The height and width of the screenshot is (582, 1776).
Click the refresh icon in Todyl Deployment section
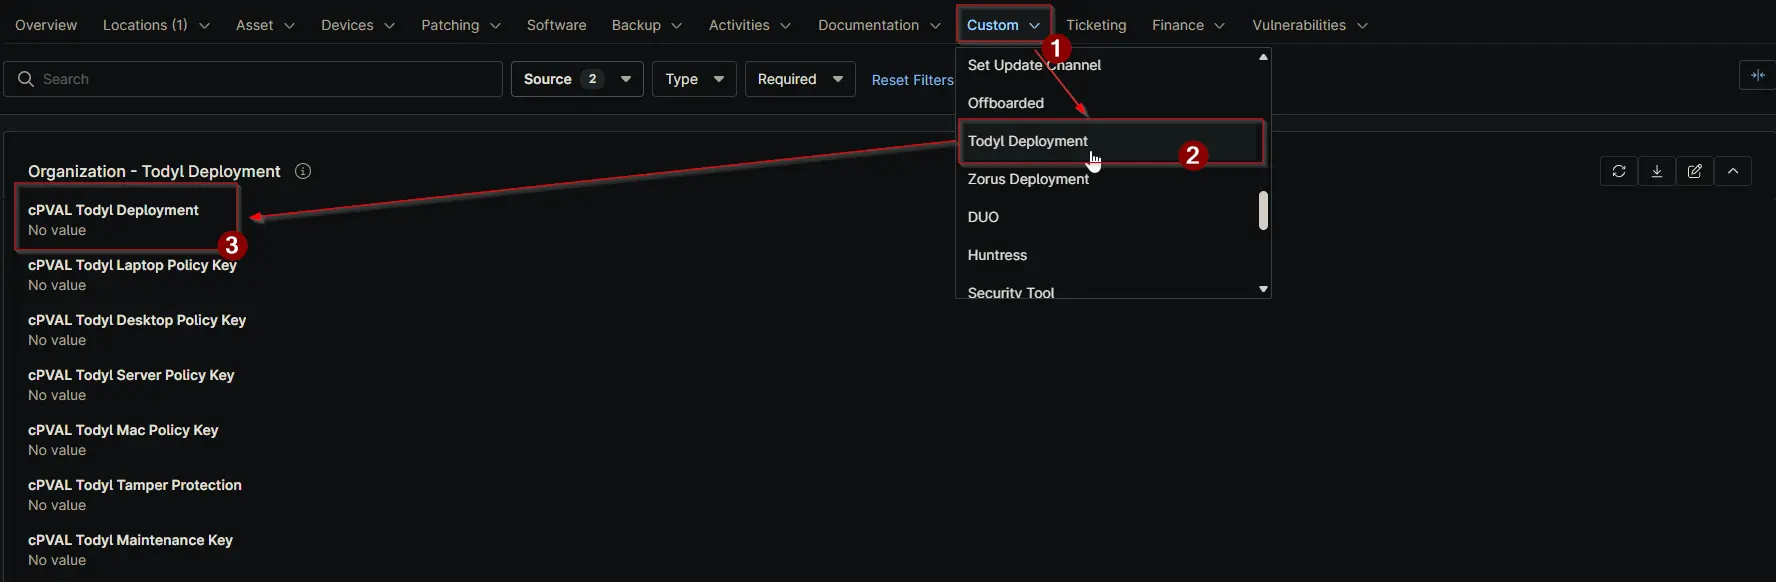[1619, 171]
